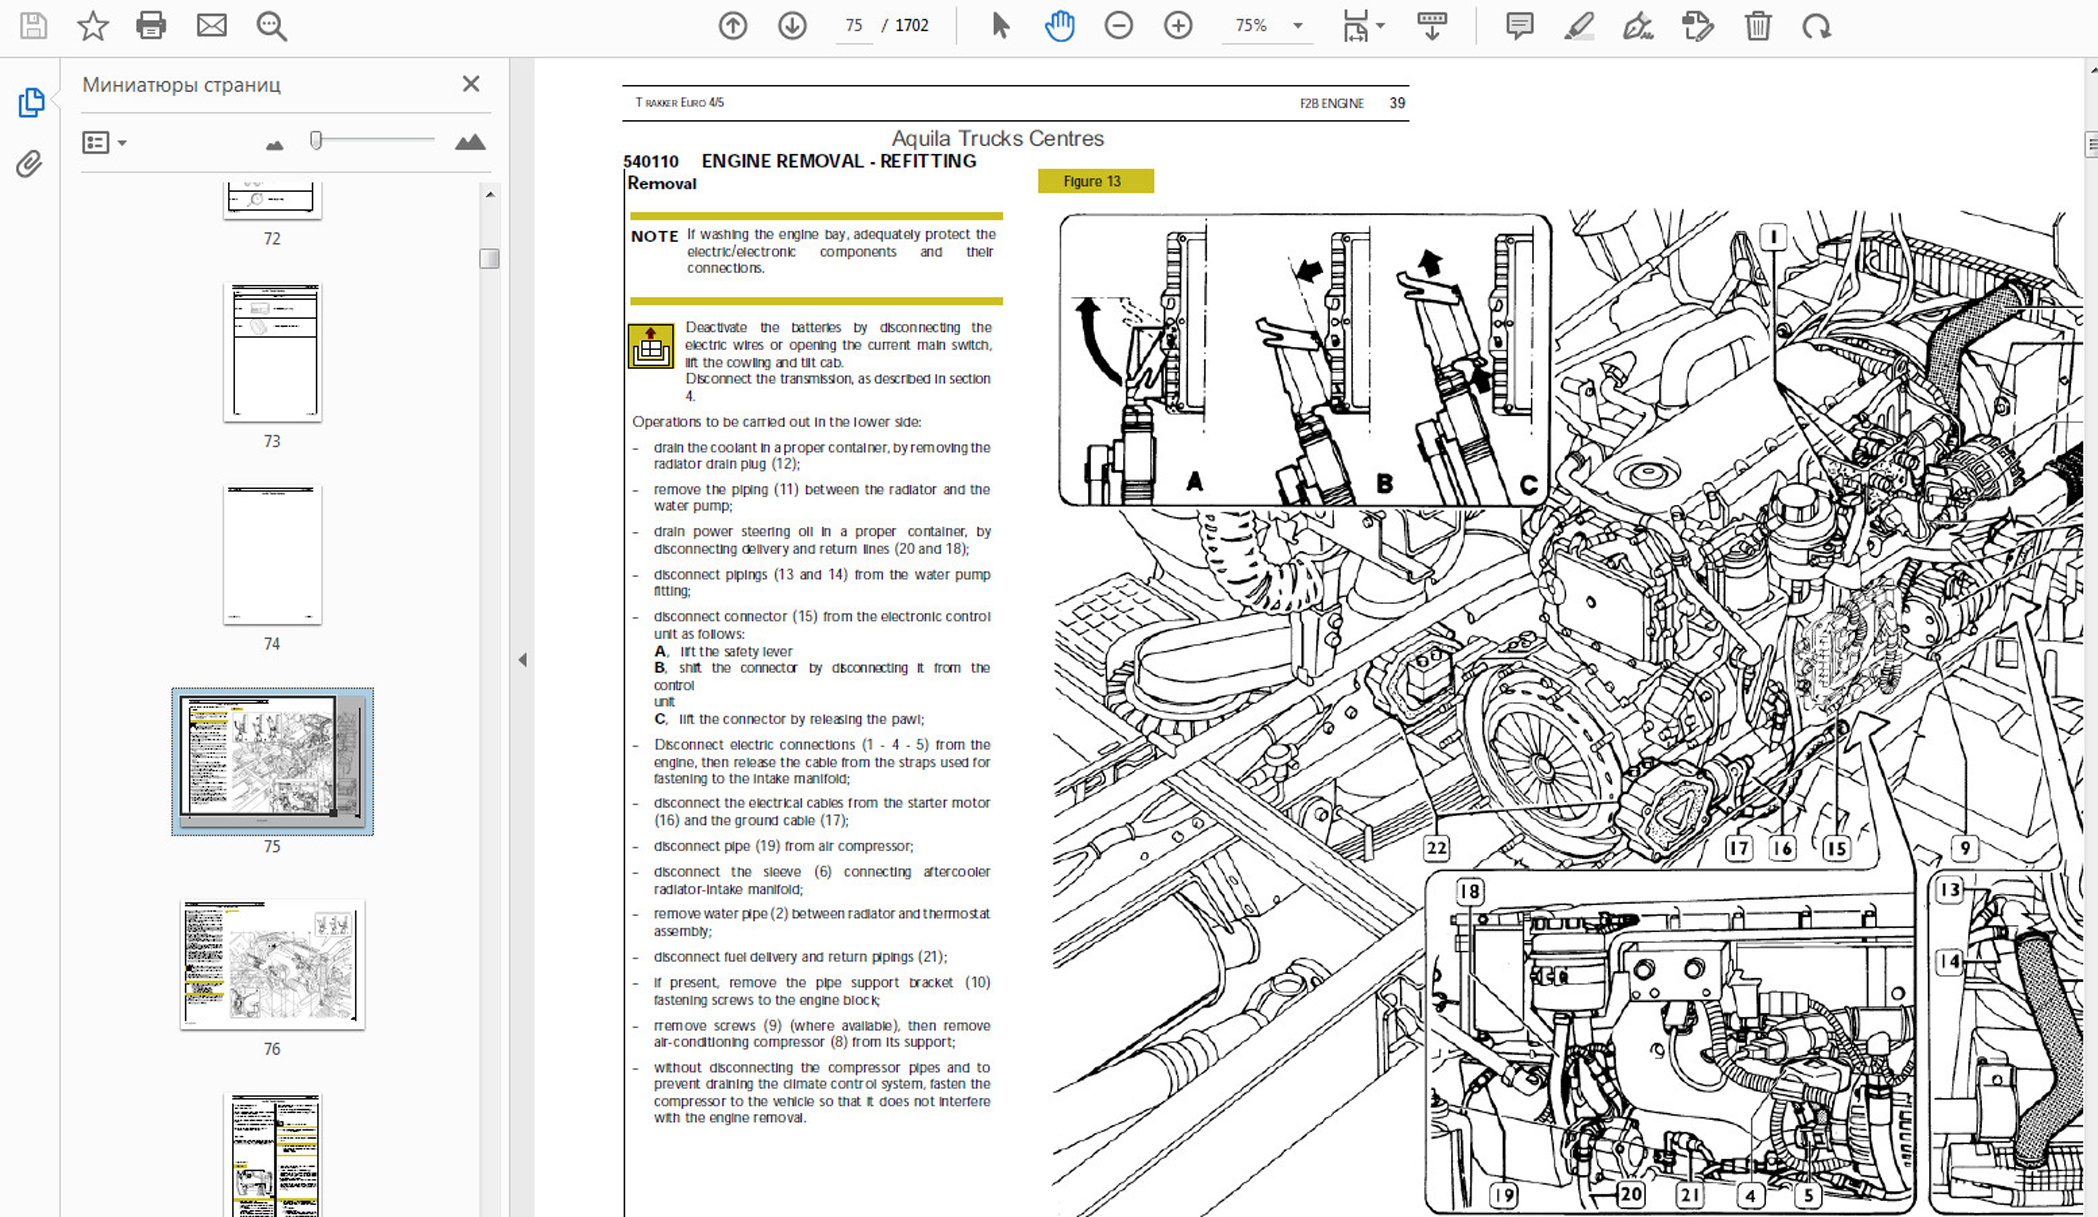
Task: Click the enlarge thumbnails large mountain button
Action: [x=469, y=143]
